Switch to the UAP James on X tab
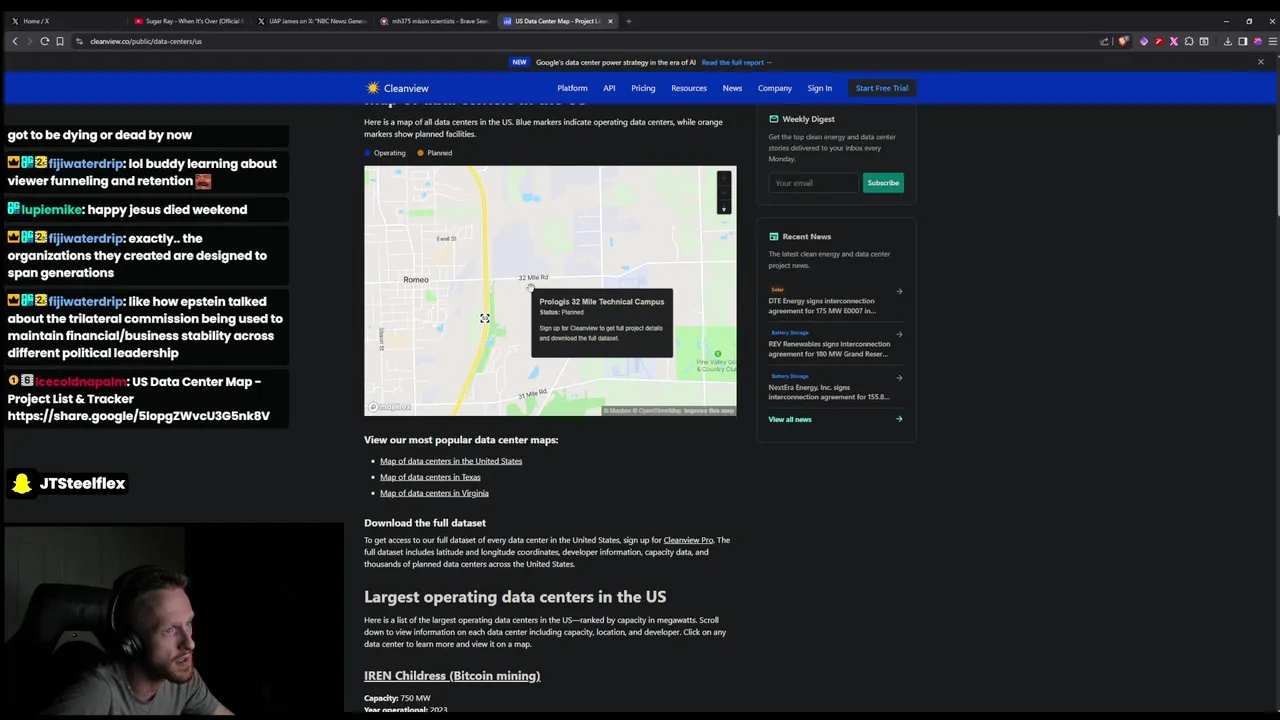1280x720 pixels. pyautogui.click(x=311, y=21)
